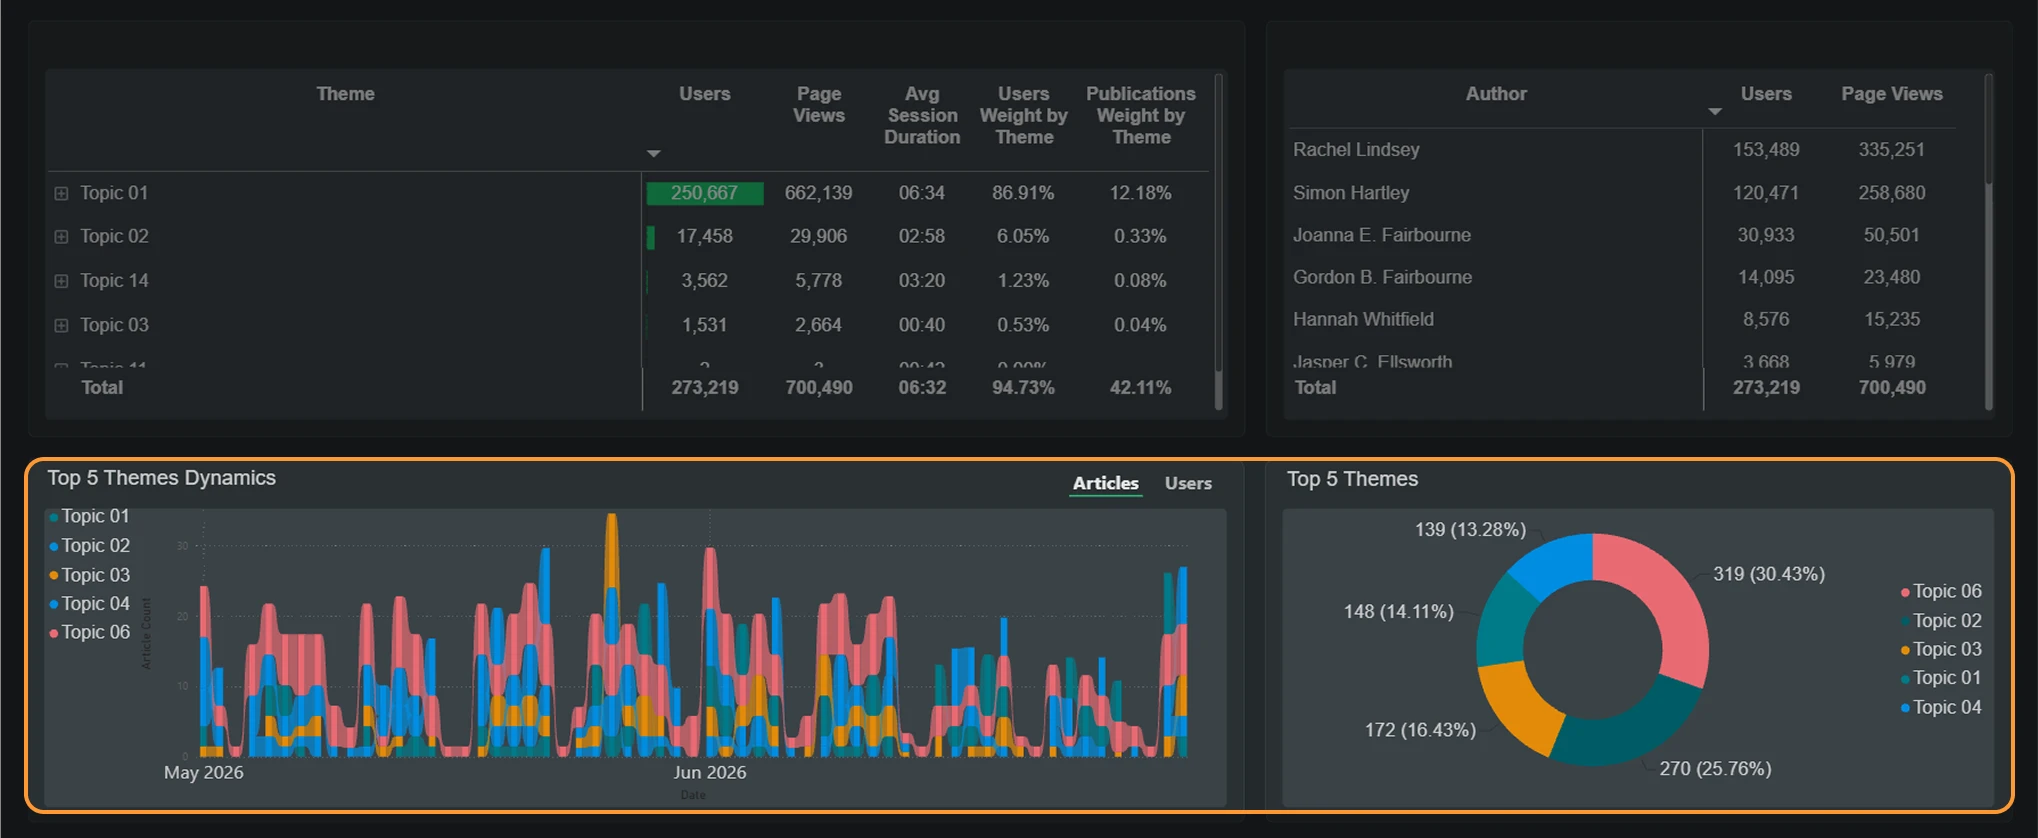Select author Simon Hartley
Image resolution: width=2038 pixels, height=838 pixels.
coord(1351,193)
